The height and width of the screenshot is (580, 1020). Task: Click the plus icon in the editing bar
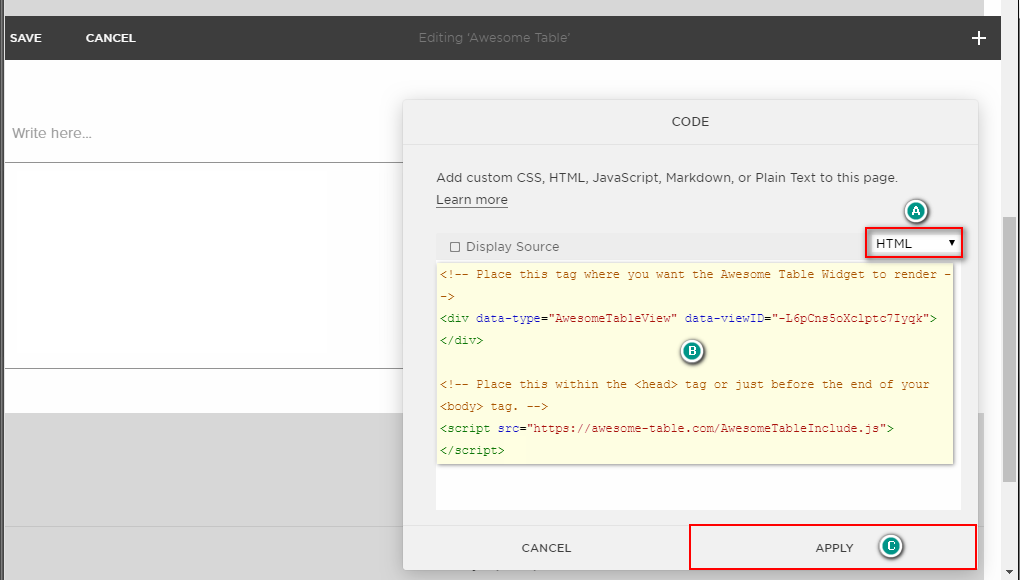[x=978, y=38]
